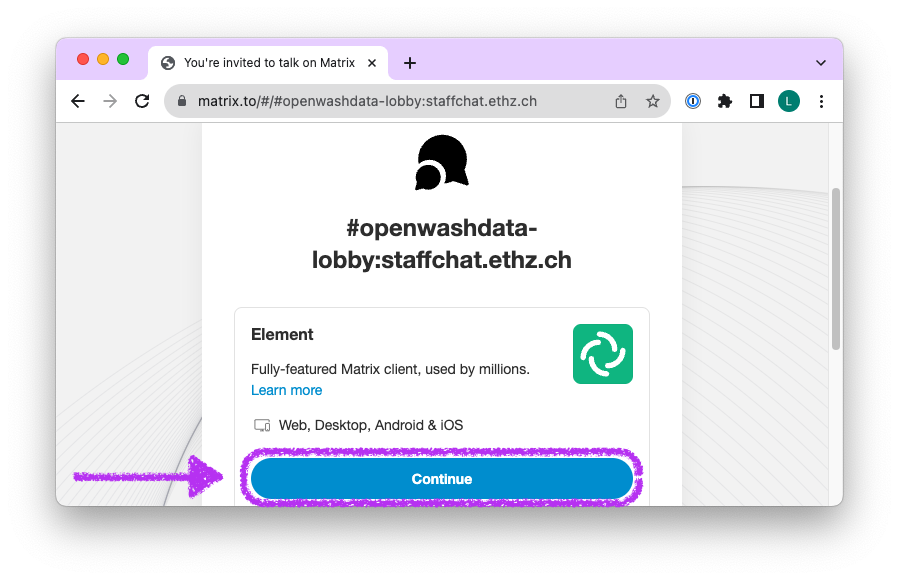
Task: Click the green Element app logo
Action: [603, 354]
